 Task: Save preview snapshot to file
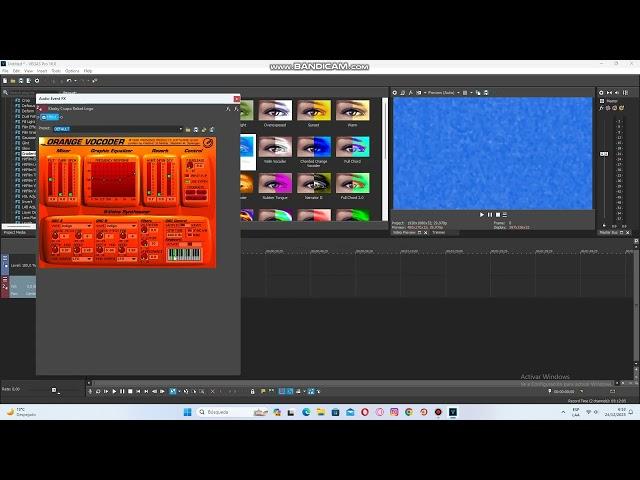(486, 93)
